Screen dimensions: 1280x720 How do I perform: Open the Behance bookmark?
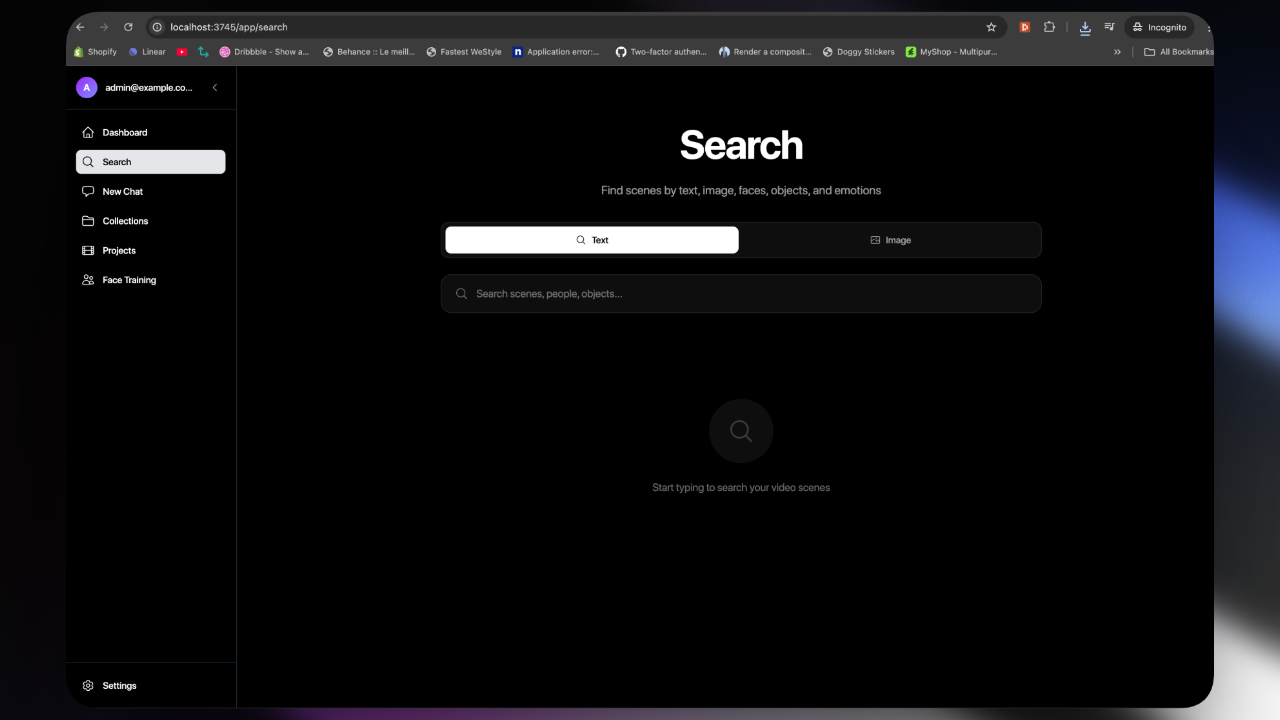pos(369,52)
